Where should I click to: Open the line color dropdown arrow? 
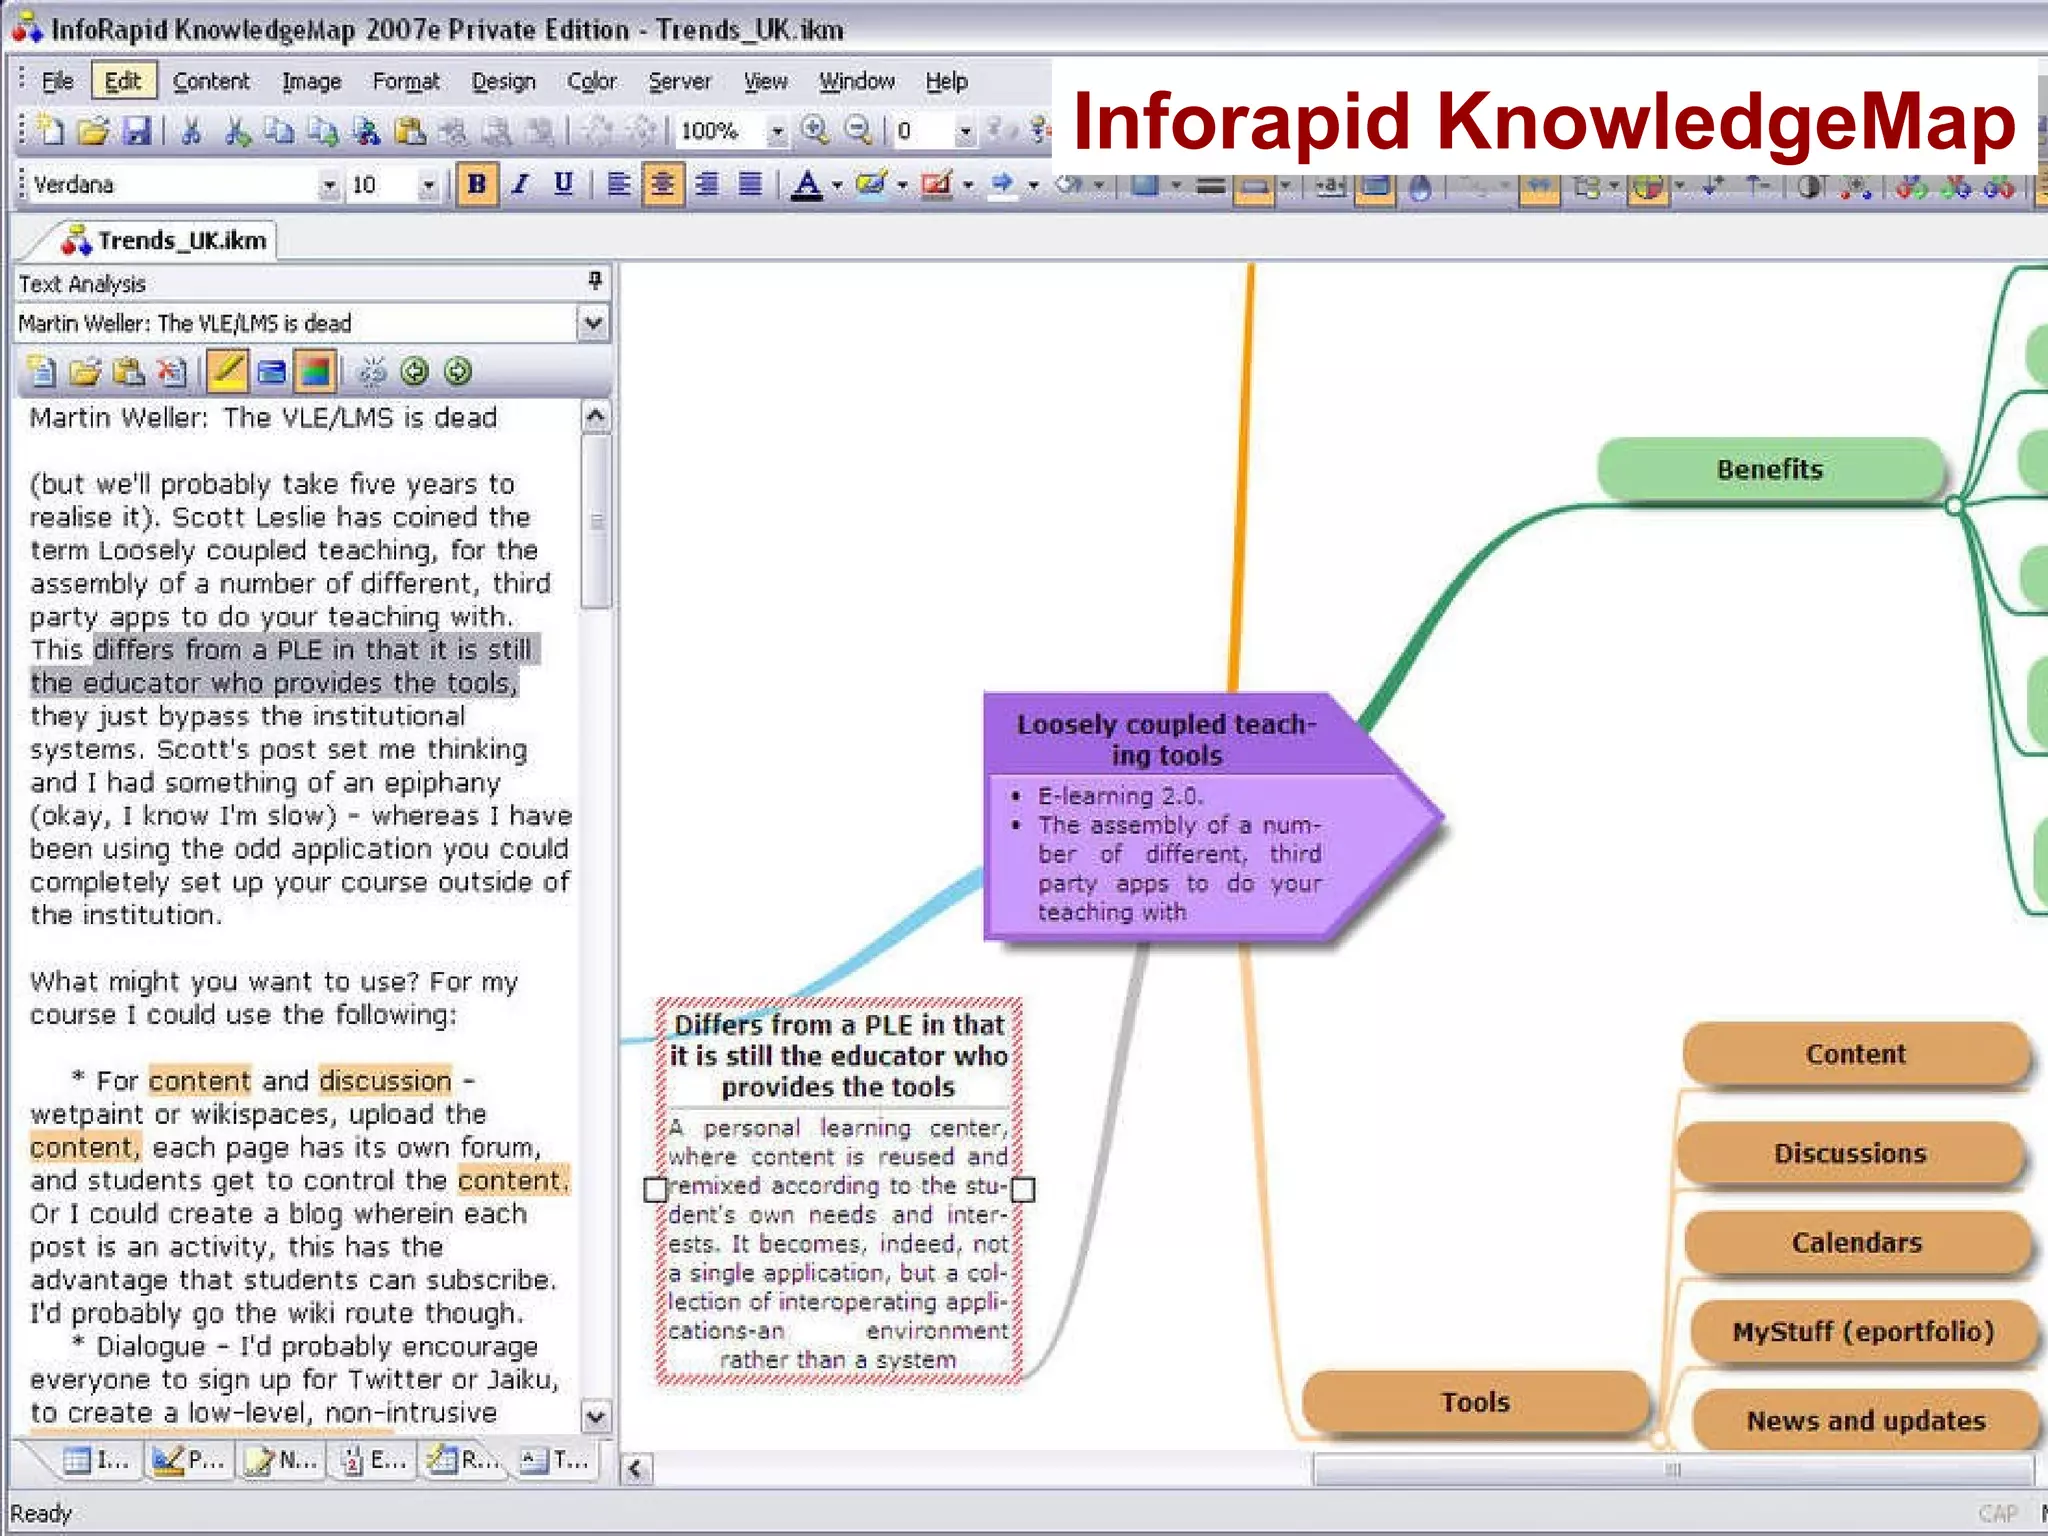(968, 186)
